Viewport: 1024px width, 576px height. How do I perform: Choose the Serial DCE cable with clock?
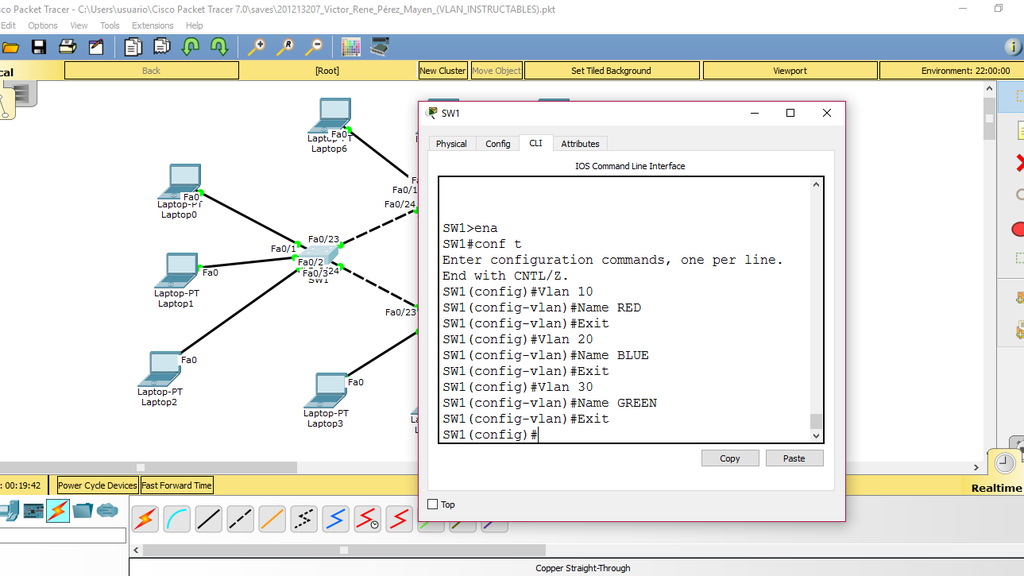click(367, 519)
